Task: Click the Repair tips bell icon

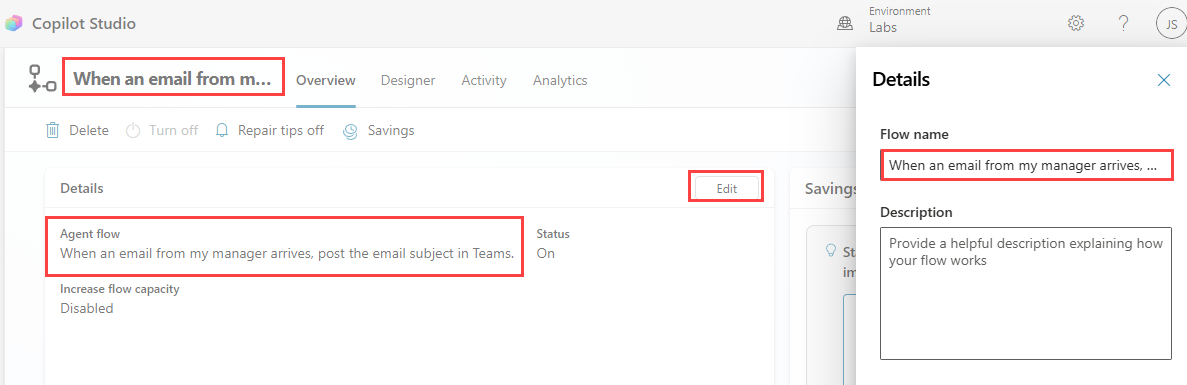Action: coord(222,130)
